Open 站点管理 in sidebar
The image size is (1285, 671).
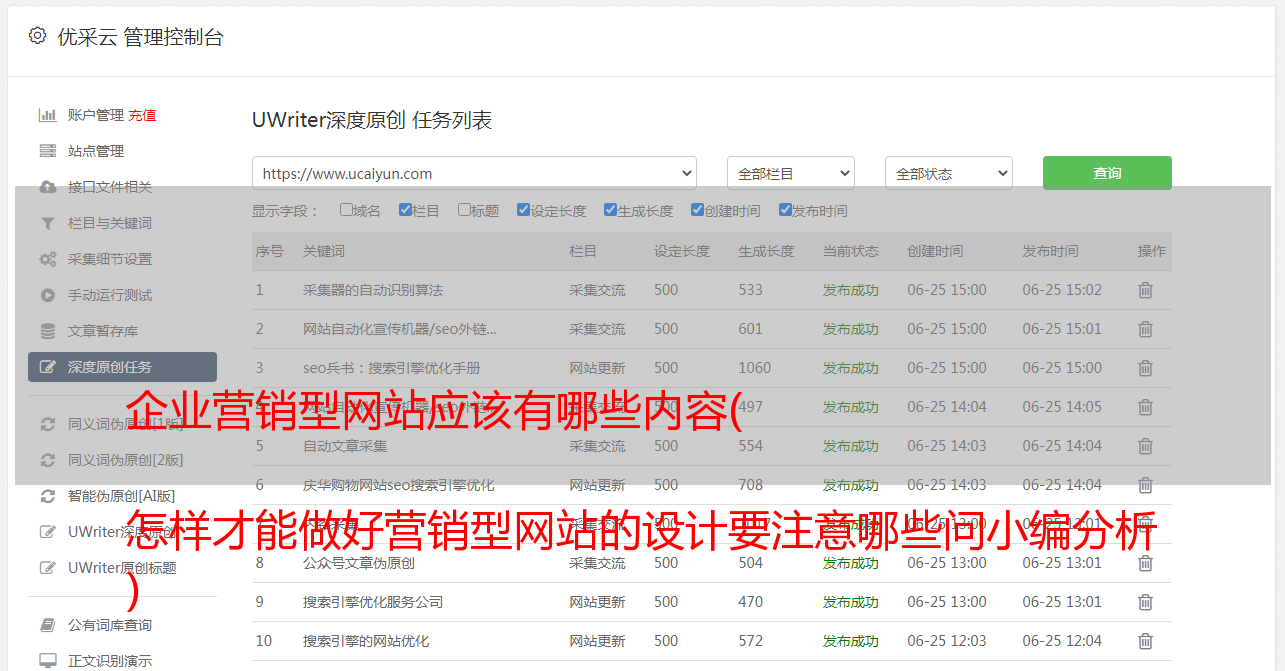coord(96,151)
